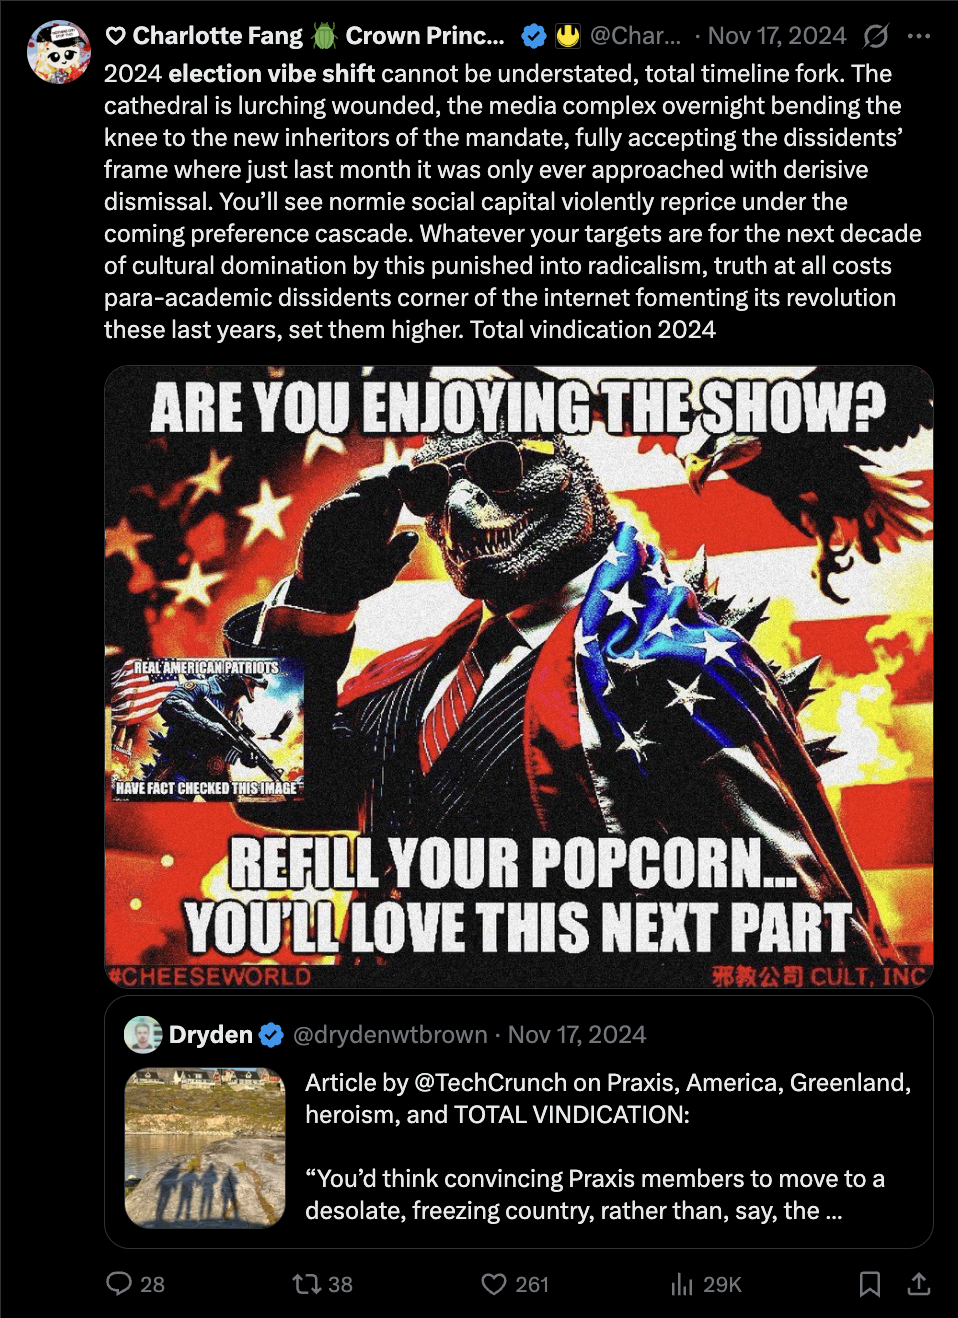
Task: View the Greenland thumbnail in quoted tweet
Action: click(x=205, y=1148)
